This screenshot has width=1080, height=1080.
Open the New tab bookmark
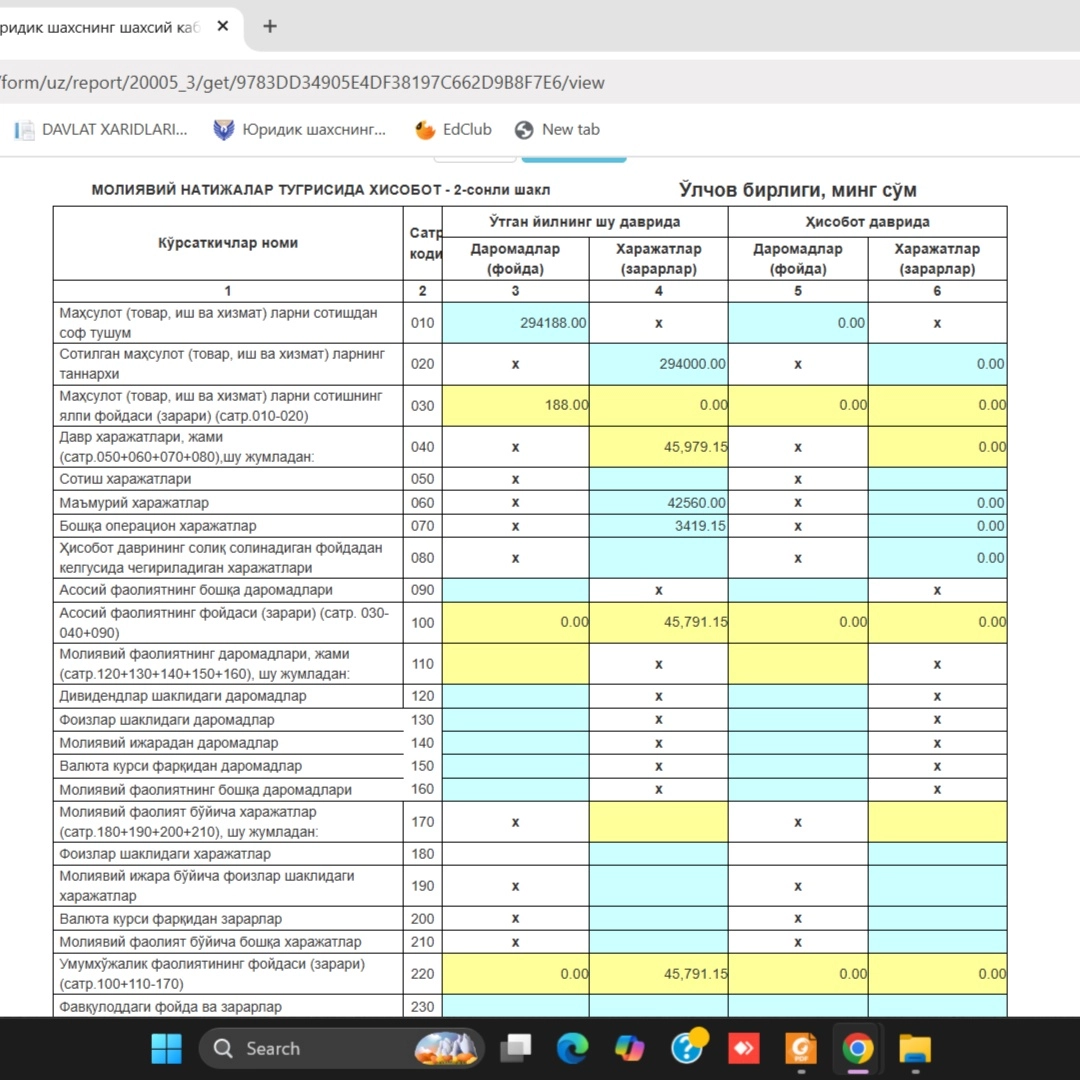557,129
